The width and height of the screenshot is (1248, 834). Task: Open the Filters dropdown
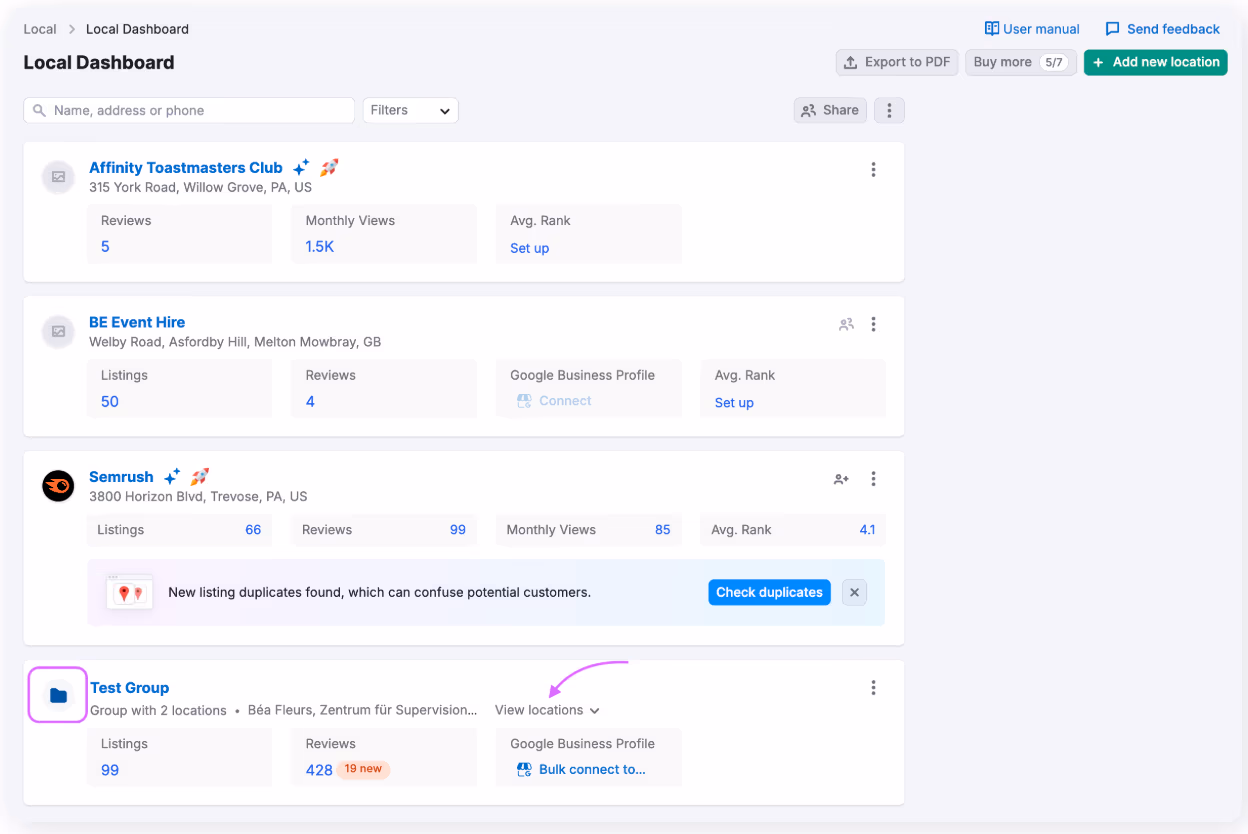pos(410,110)
